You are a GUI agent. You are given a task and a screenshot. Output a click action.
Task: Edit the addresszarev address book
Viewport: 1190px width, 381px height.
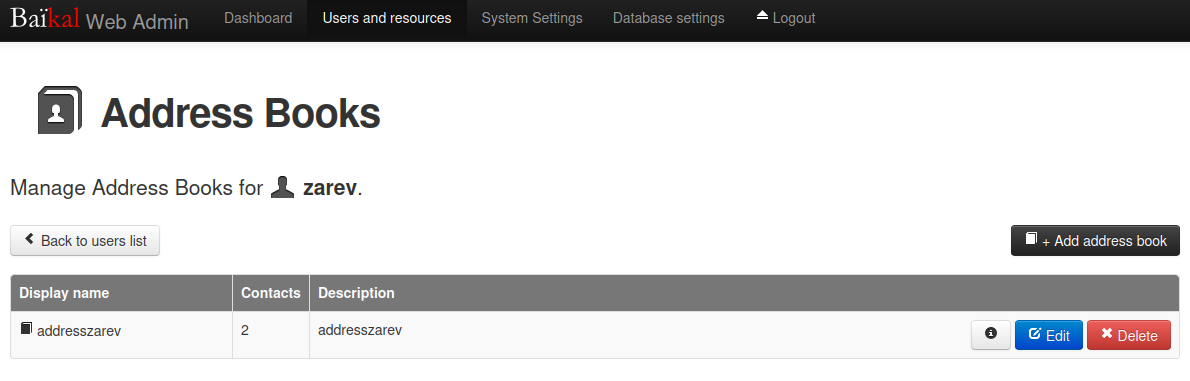[1049, 335]
